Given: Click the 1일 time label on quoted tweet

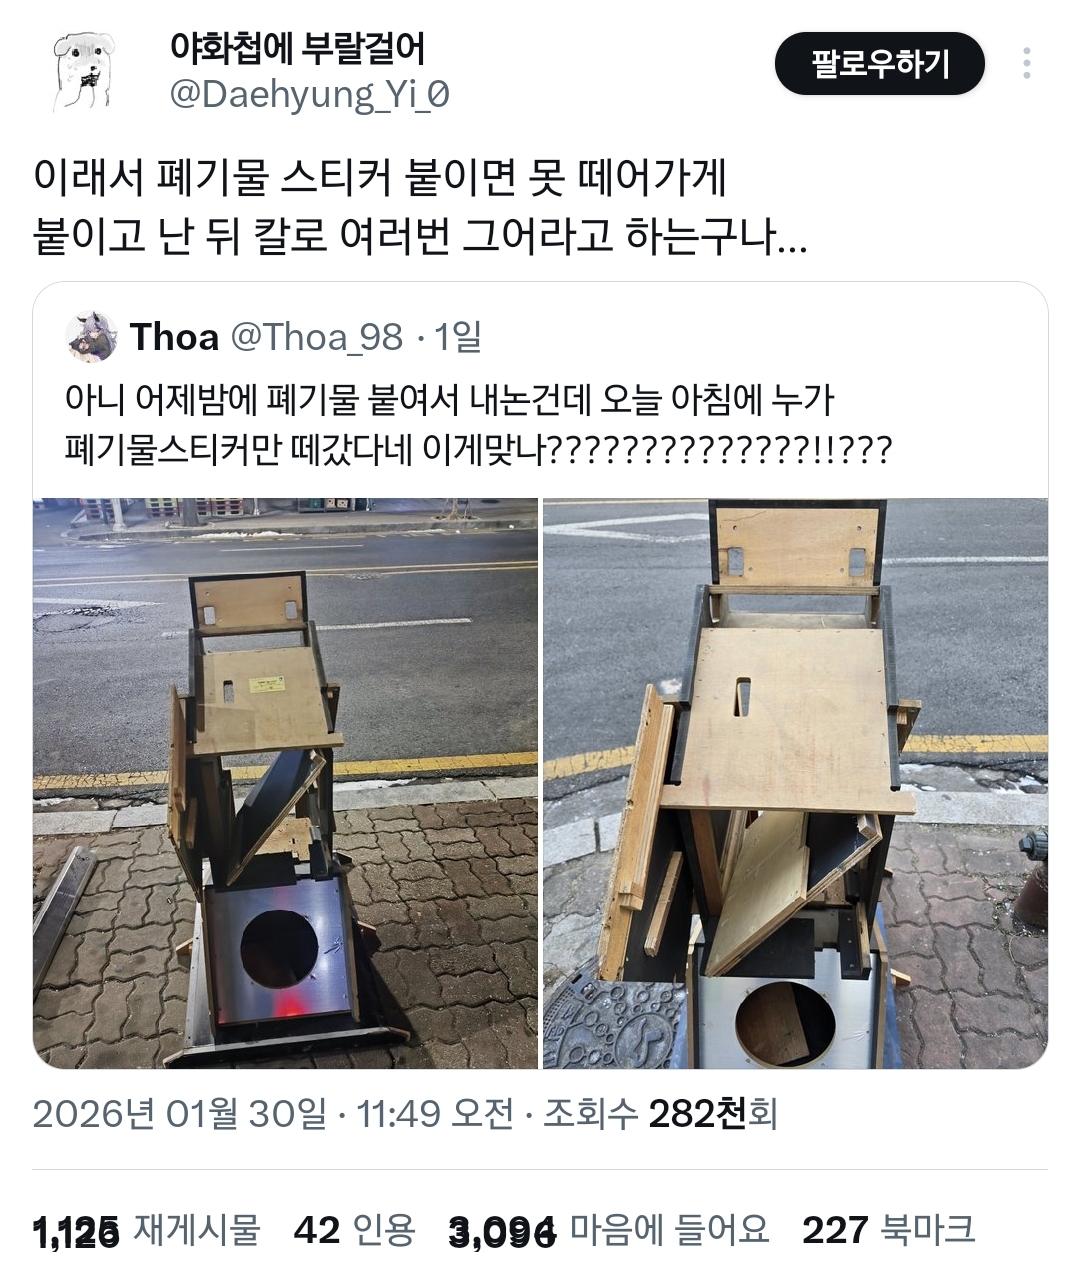Looking at the screenshot, I should click(457, 337).
